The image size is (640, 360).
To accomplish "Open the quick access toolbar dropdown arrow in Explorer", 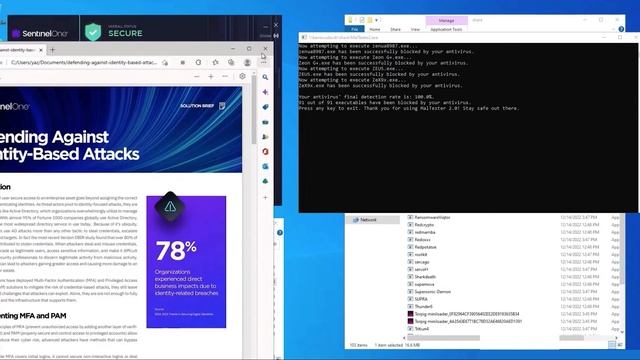I will (x=376, y=20).
